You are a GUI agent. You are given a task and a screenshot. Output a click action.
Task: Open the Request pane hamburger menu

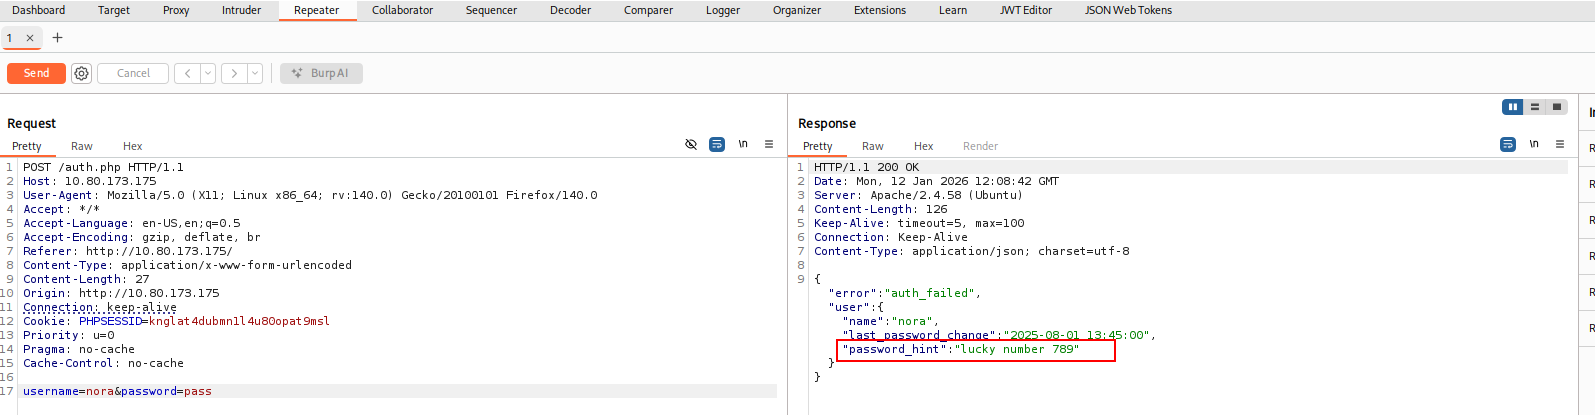click(769, 144)
